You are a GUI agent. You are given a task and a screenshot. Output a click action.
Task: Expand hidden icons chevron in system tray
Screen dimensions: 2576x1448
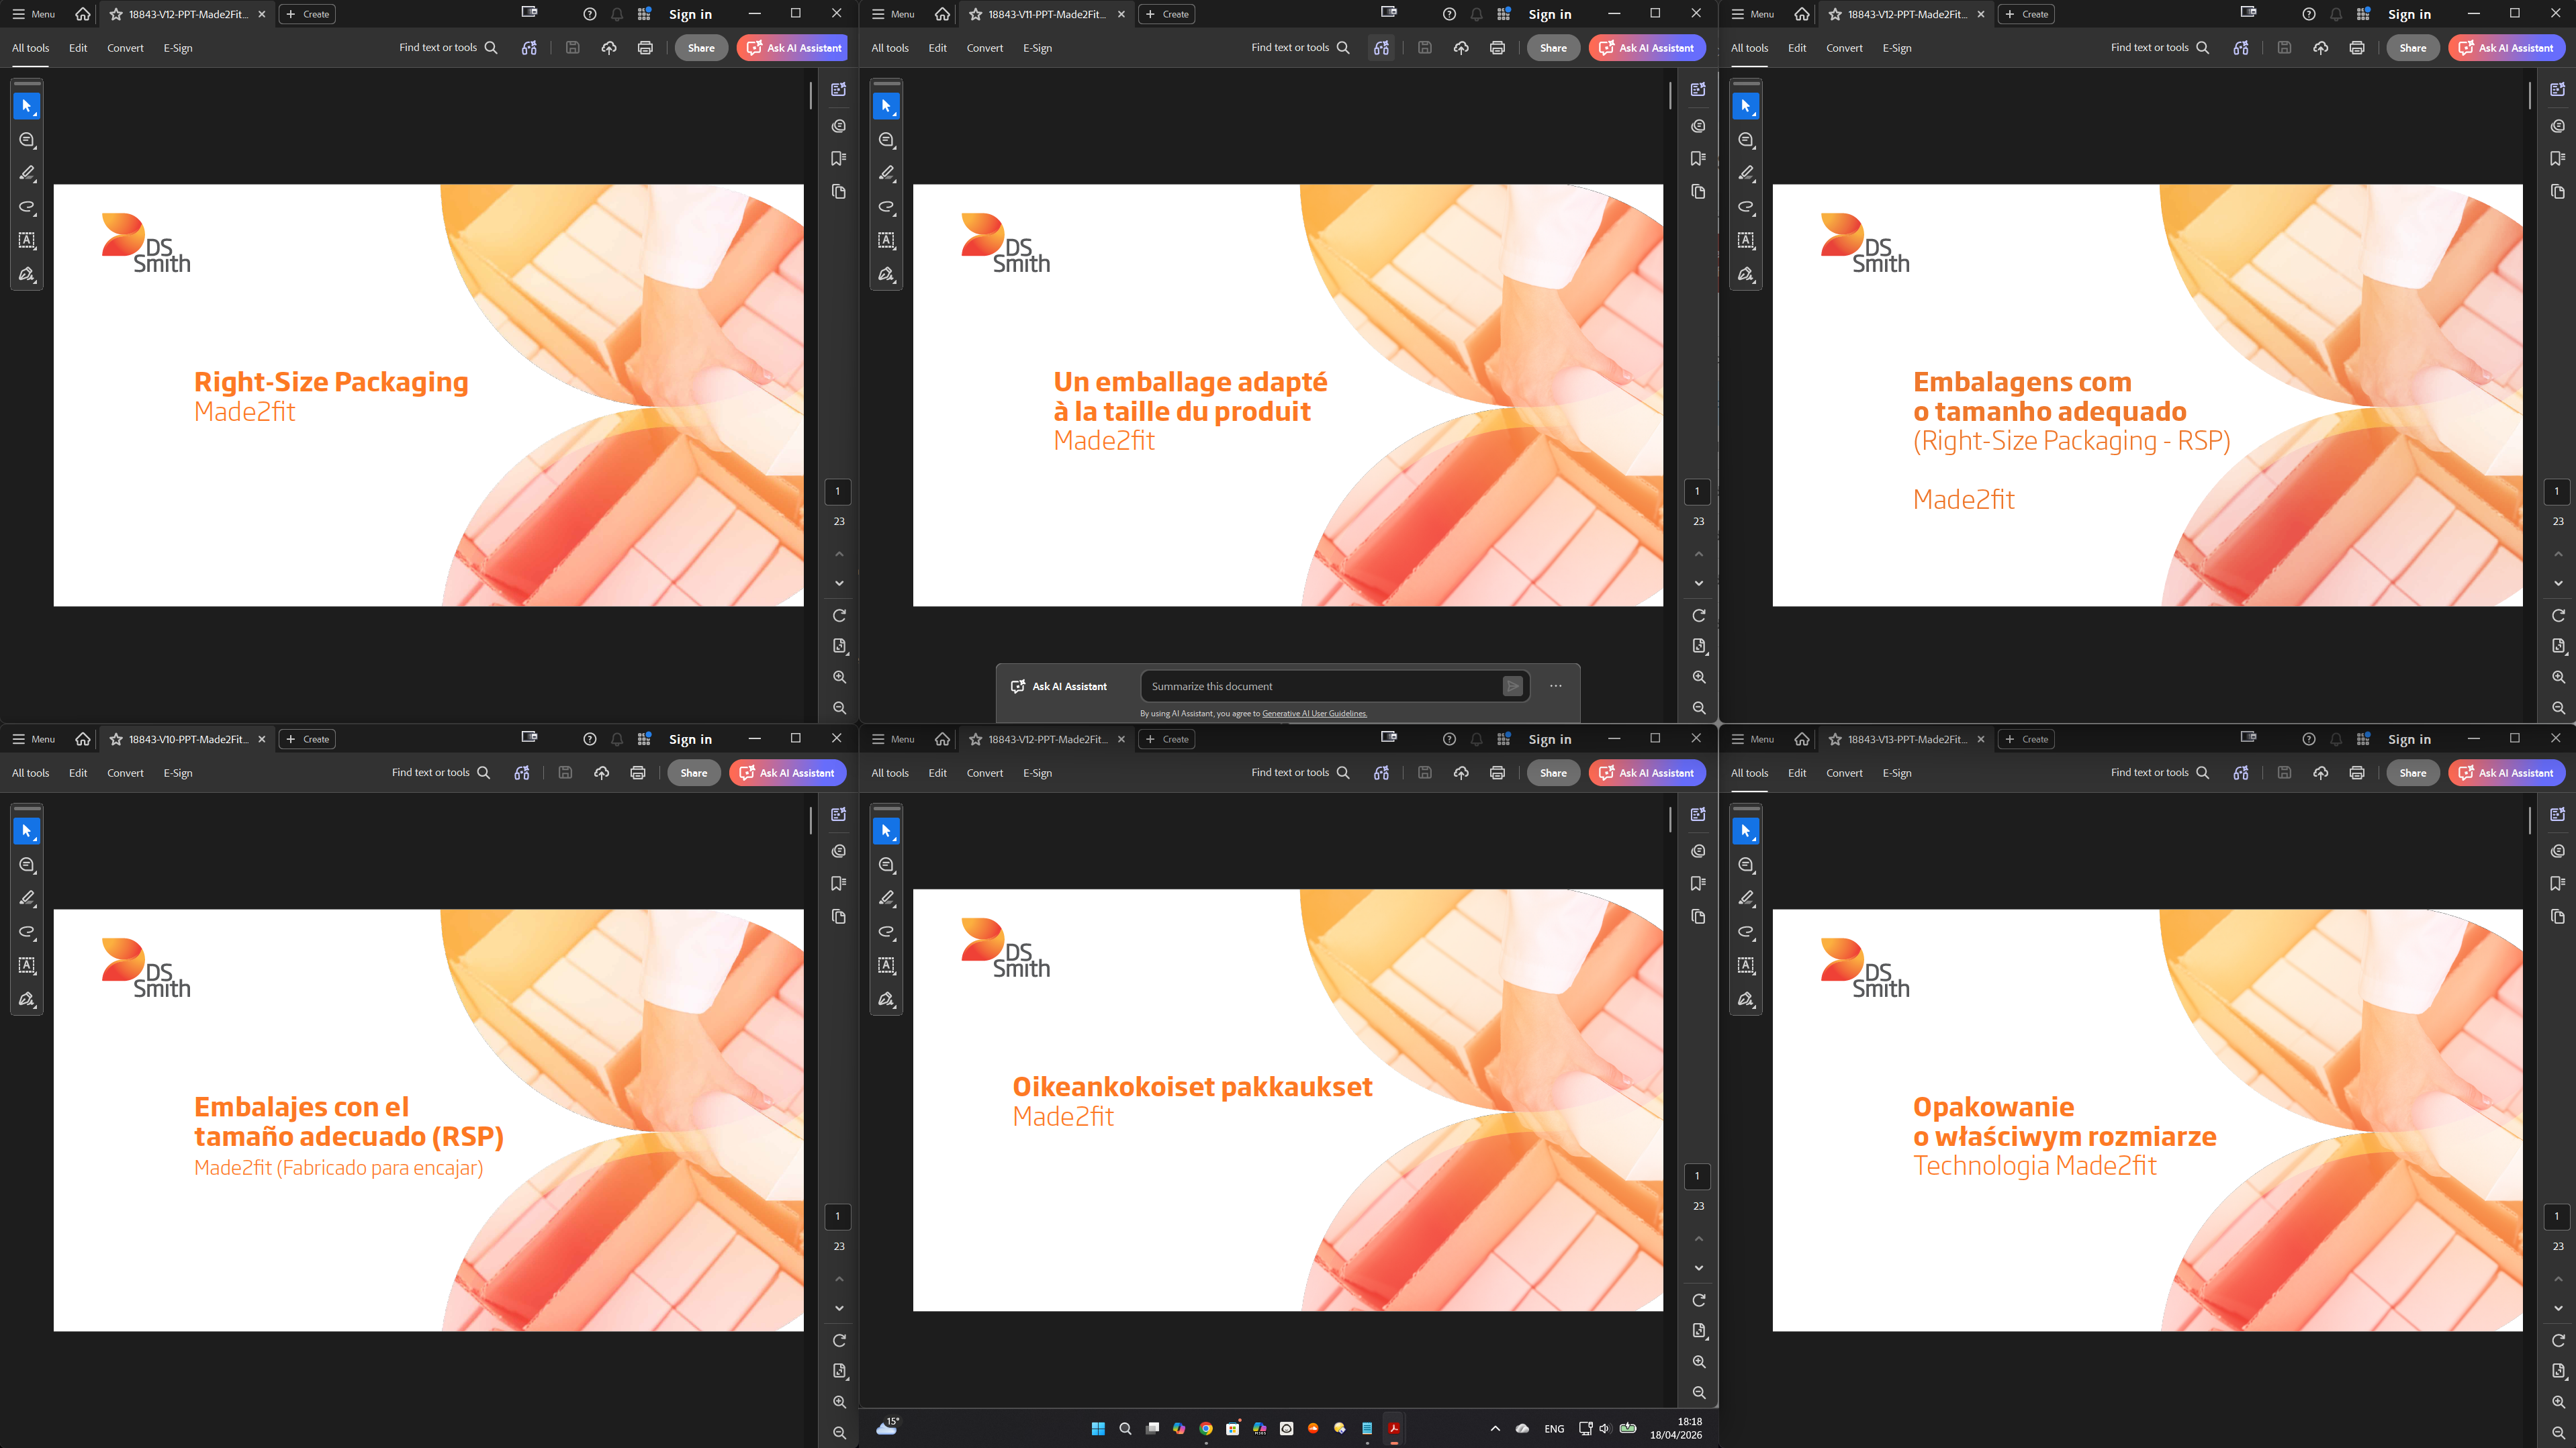pyautogui.click(x=1495, y=1428)
